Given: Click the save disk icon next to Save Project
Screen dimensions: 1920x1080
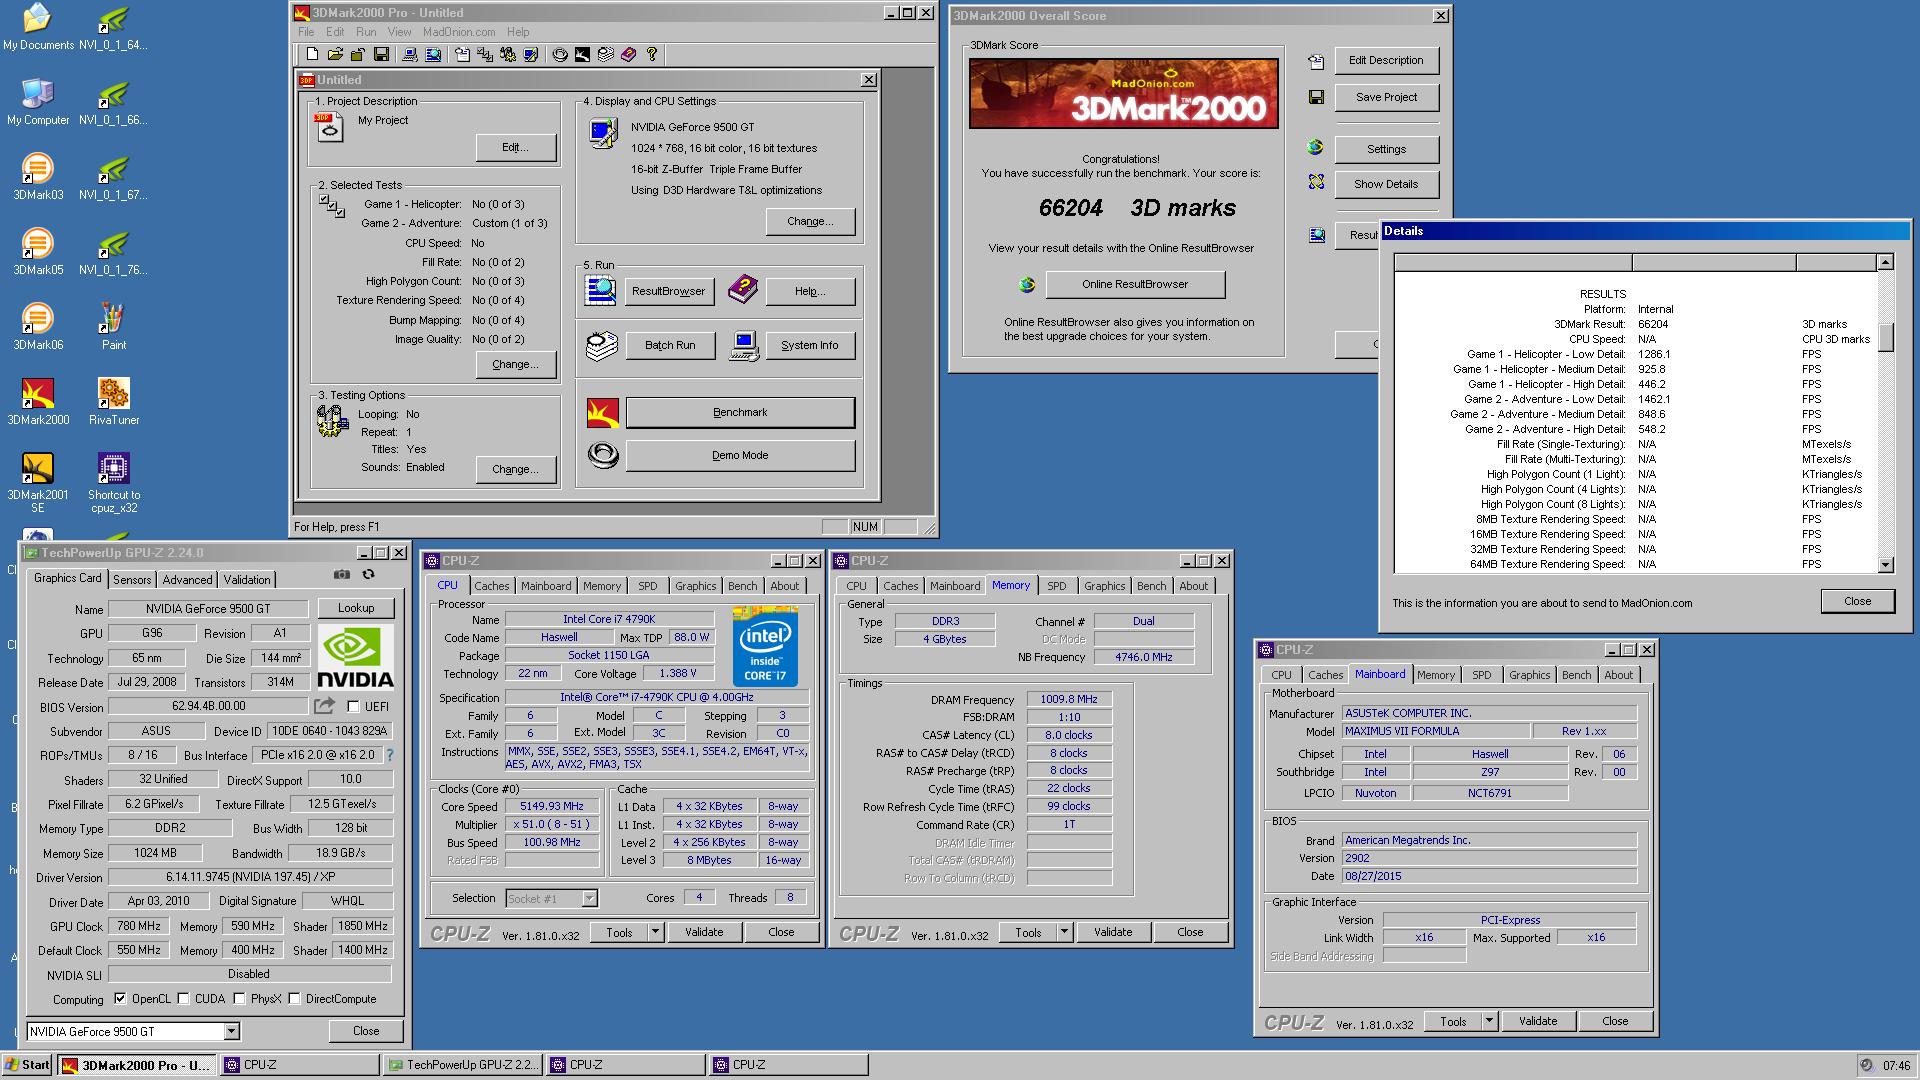Looking at the screenshot, I should 1316,97.
